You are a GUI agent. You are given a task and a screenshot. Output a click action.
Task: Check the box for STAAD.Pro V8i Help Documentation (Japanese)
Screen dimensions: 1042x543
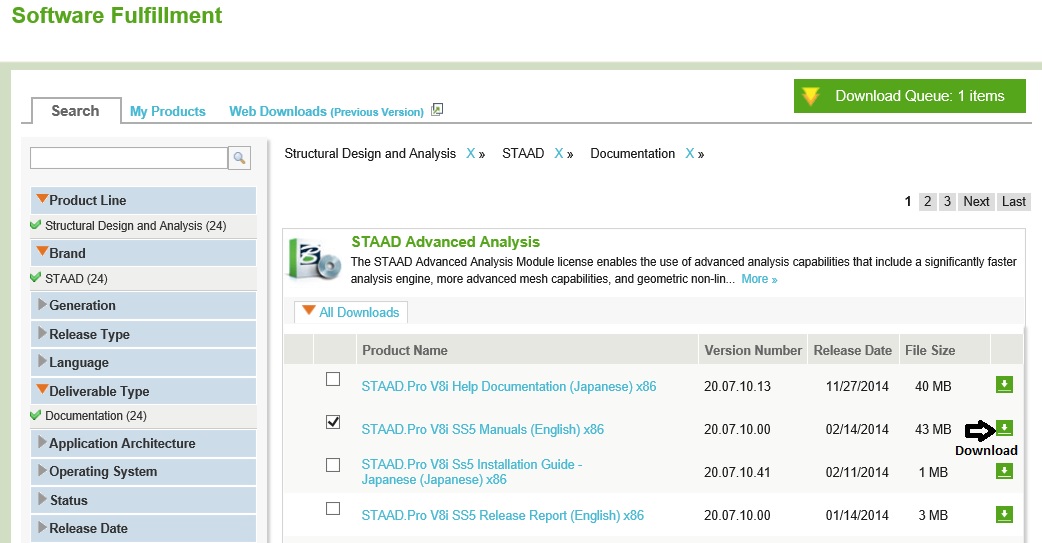(x=333, y=379)
